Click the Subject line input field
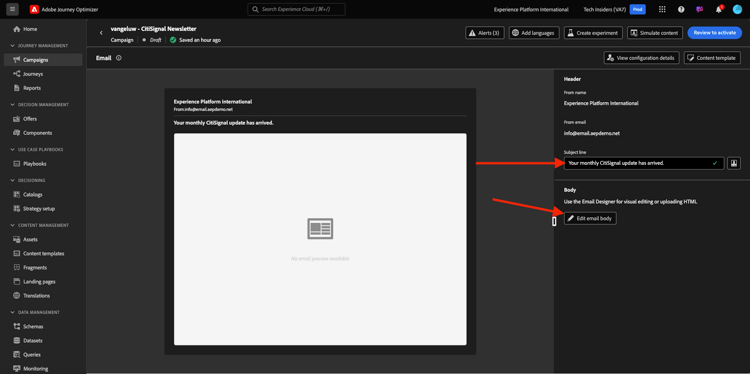Viewport: 750px width, 374px height. pyautogui.click(x=644, y=163)
